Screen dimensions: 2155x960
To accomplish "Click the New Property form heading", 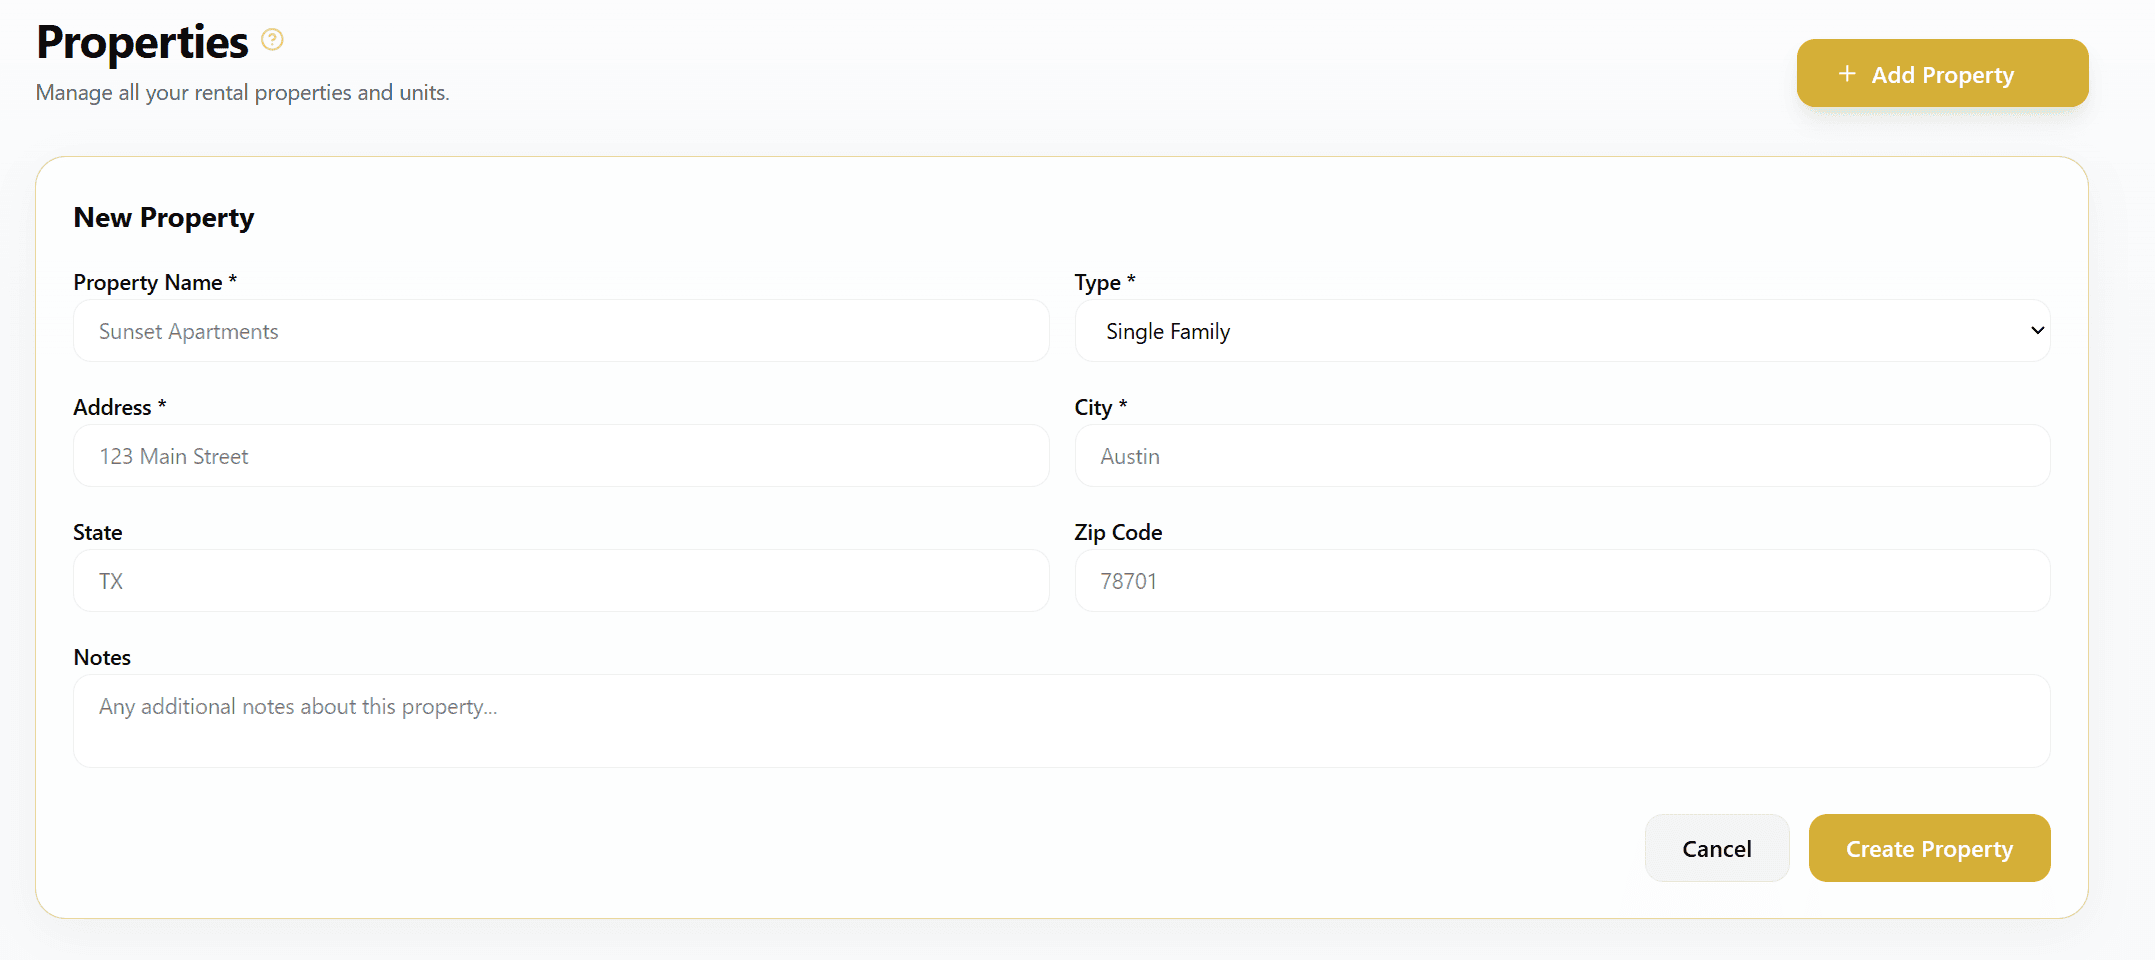I will click(x=164, y=218).
